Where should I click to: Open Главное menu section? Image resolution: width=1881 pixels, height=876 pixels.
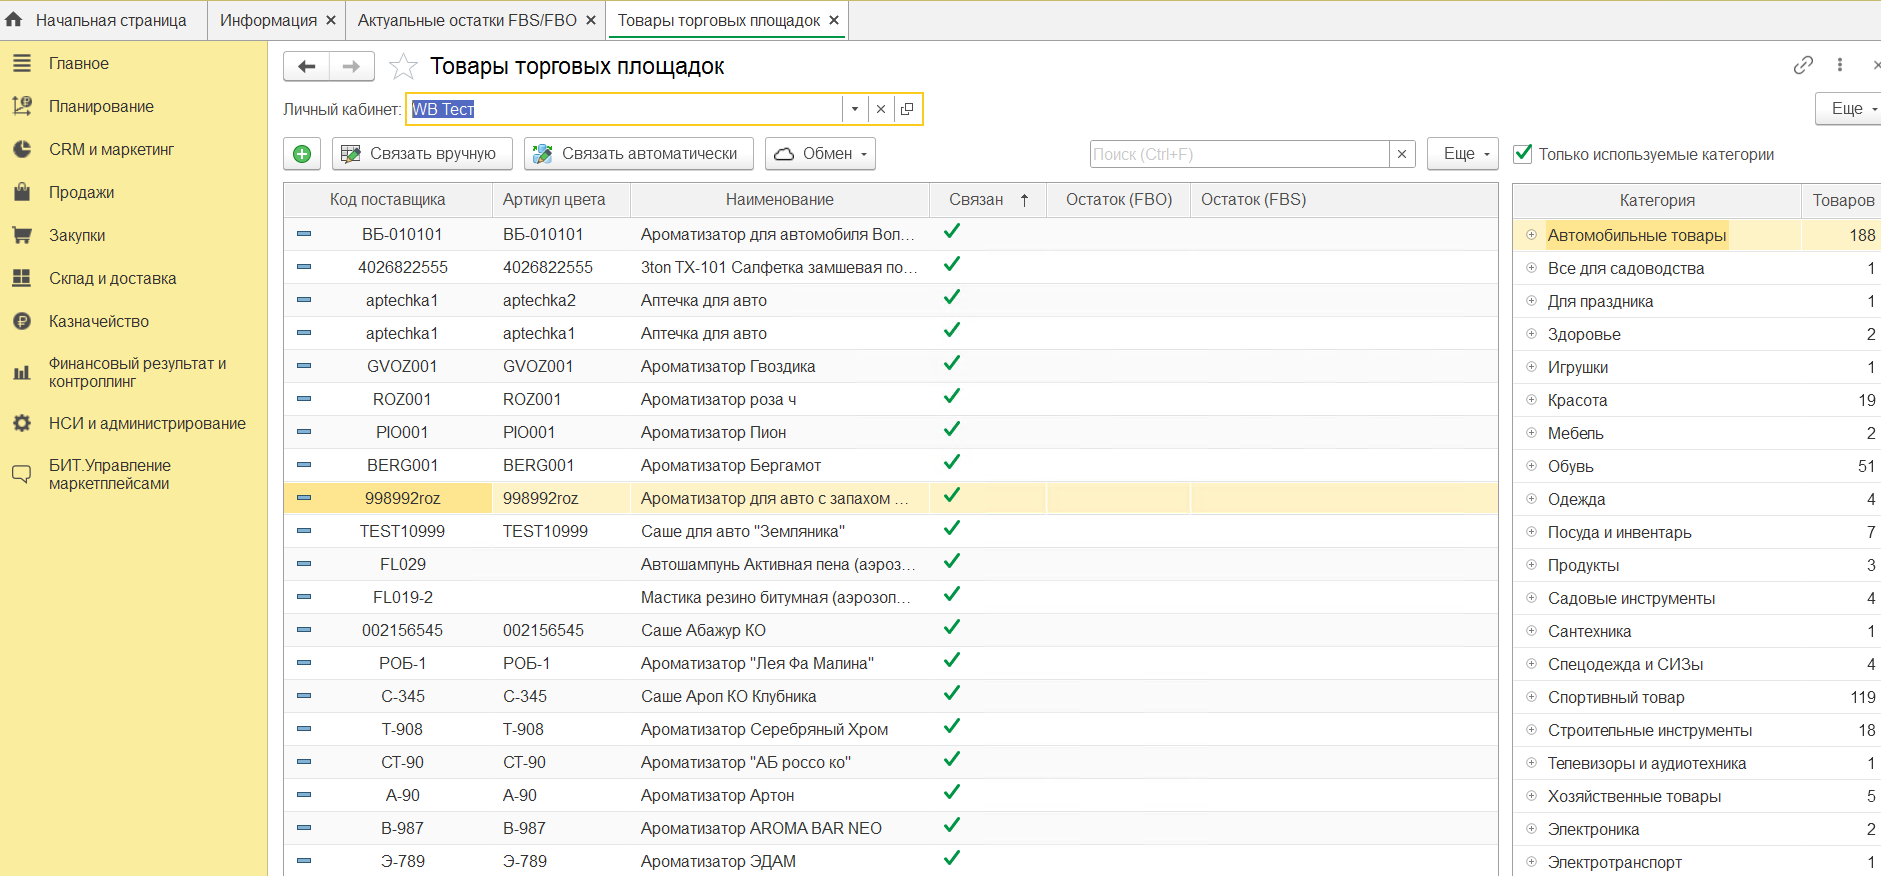click(79, 63)
